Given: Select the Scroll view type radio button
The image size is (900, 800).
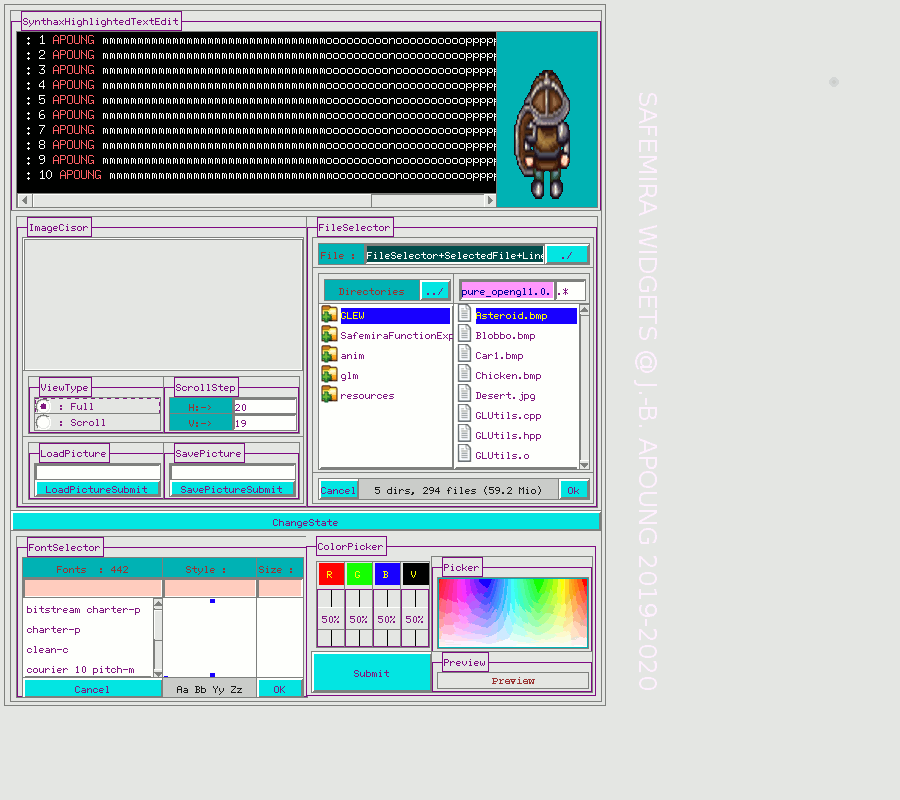Looking at the screenshot, I should pyautogui.click(x=43, y=422).
